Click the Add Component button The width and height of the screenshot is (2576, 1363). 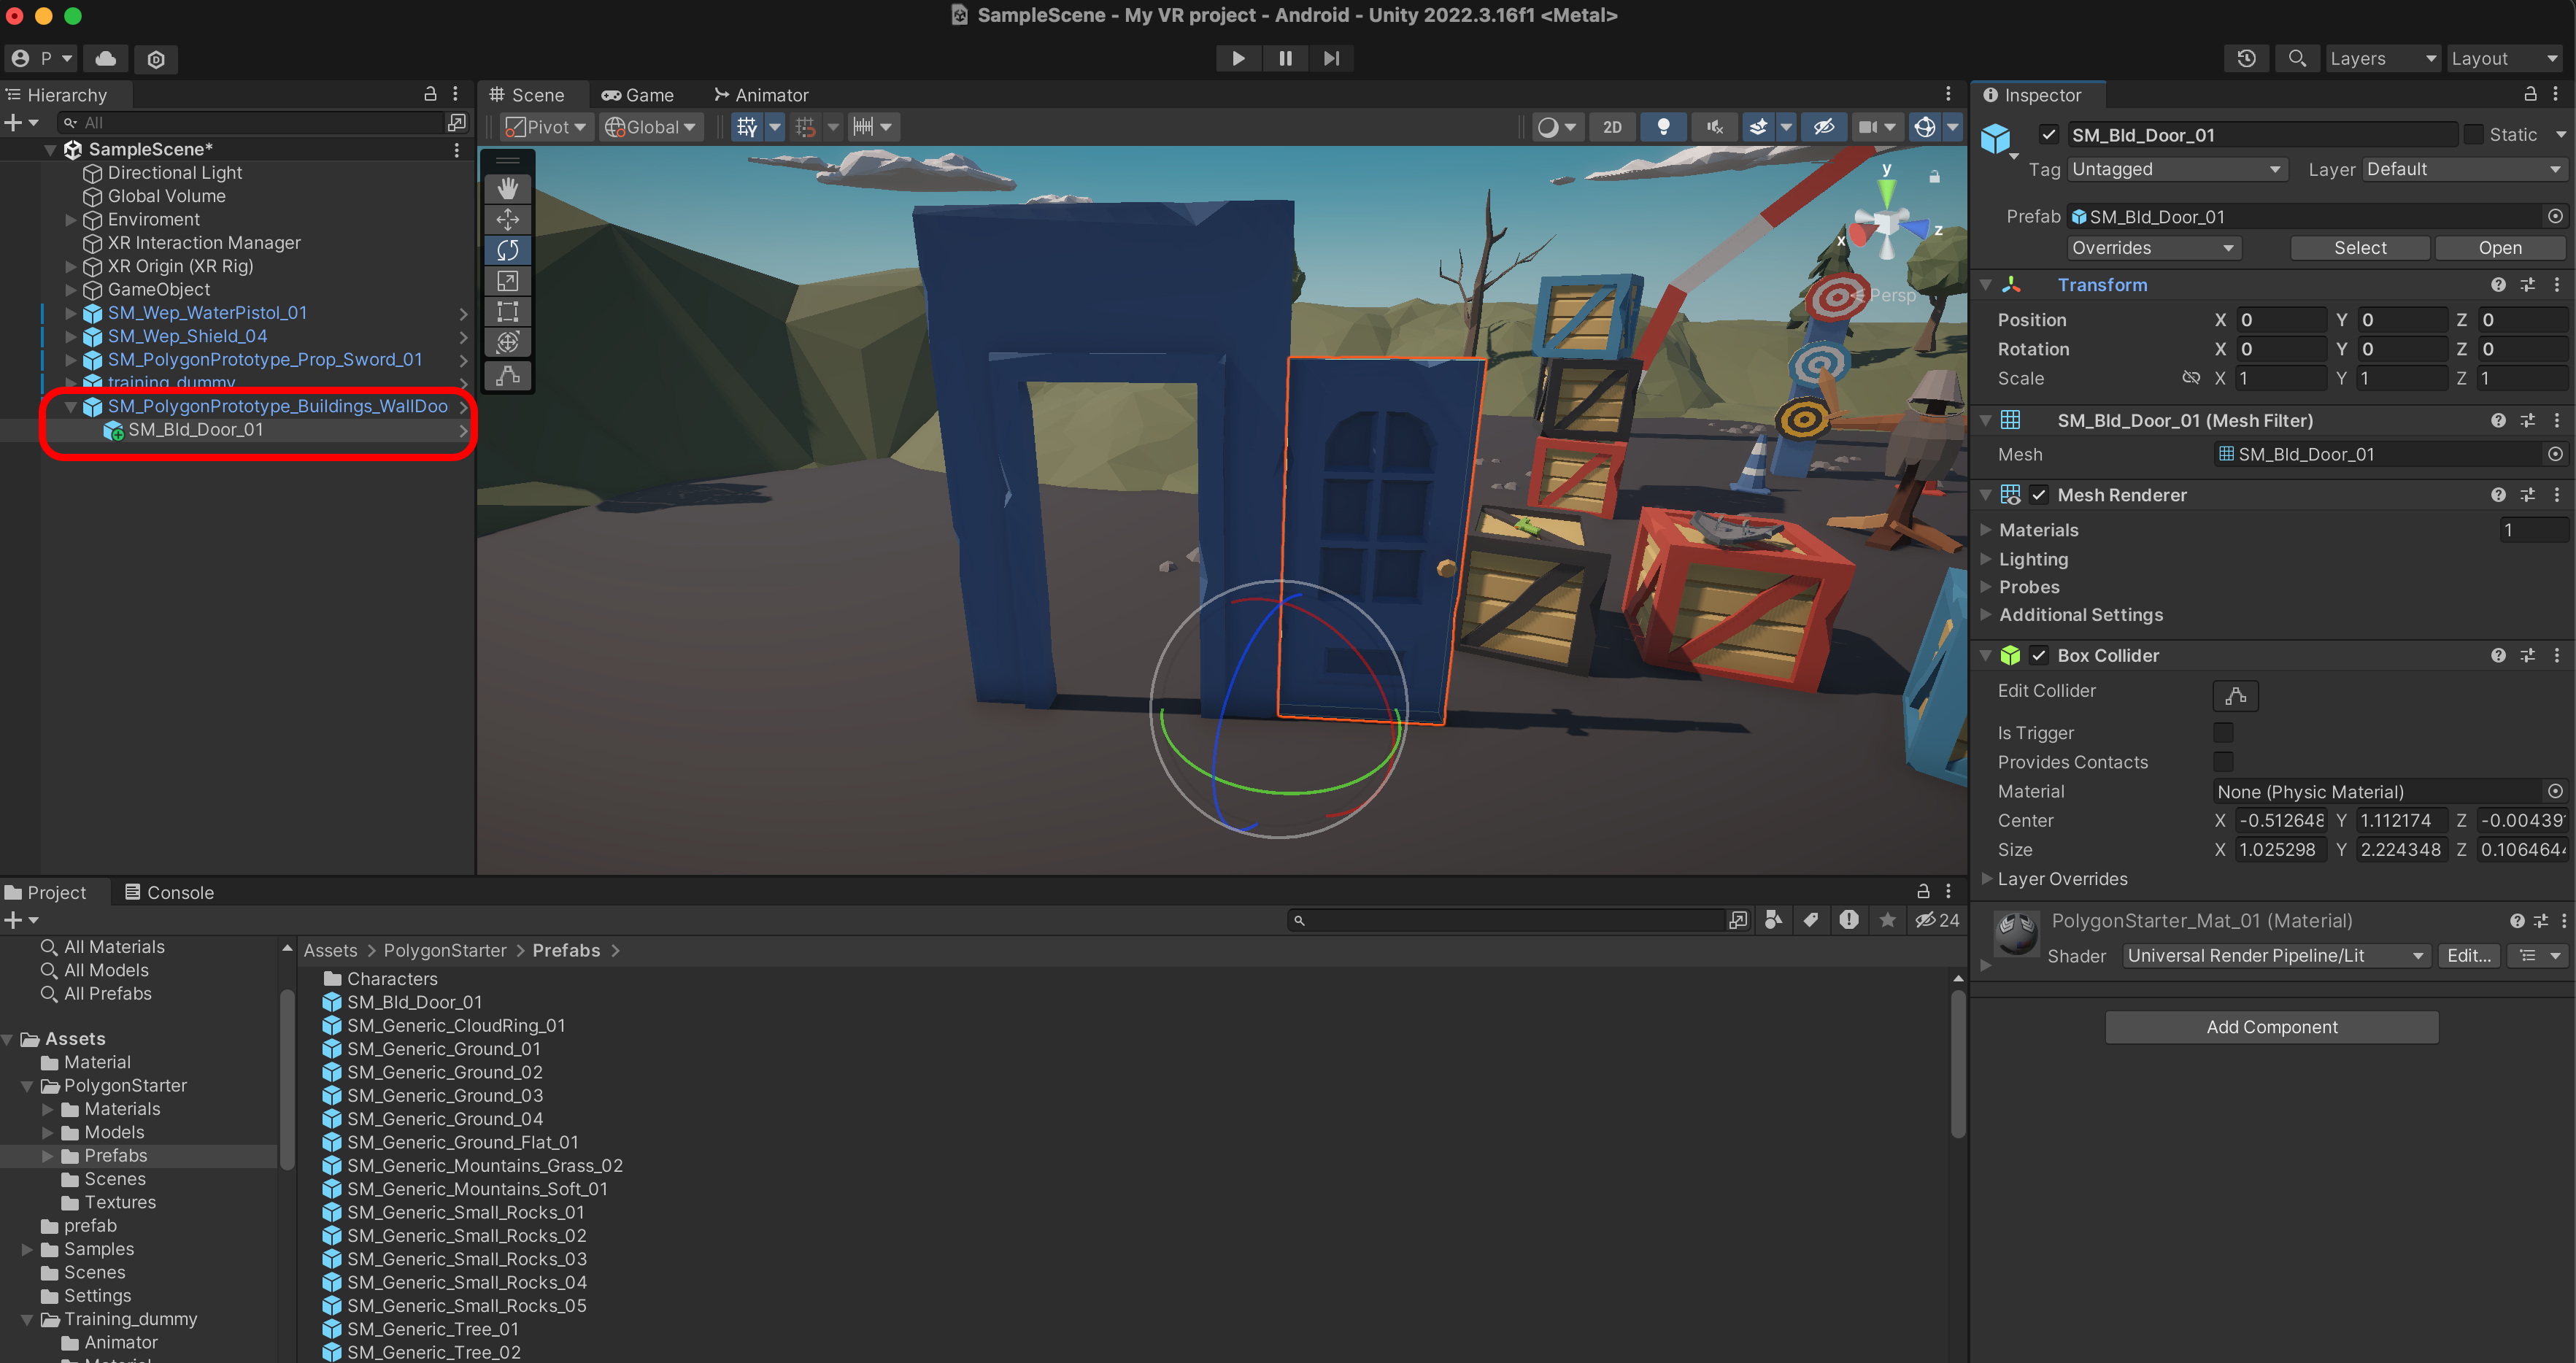tap(2271, 1027)
